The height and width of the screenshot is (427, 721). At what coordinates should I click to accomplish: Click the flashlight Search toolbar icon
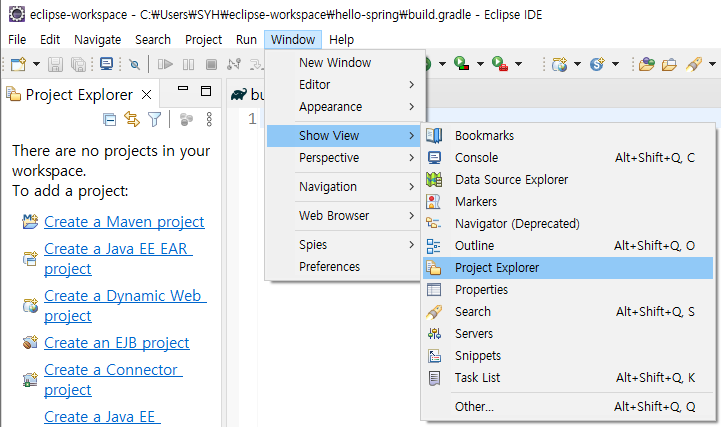(x=694, y=64)
